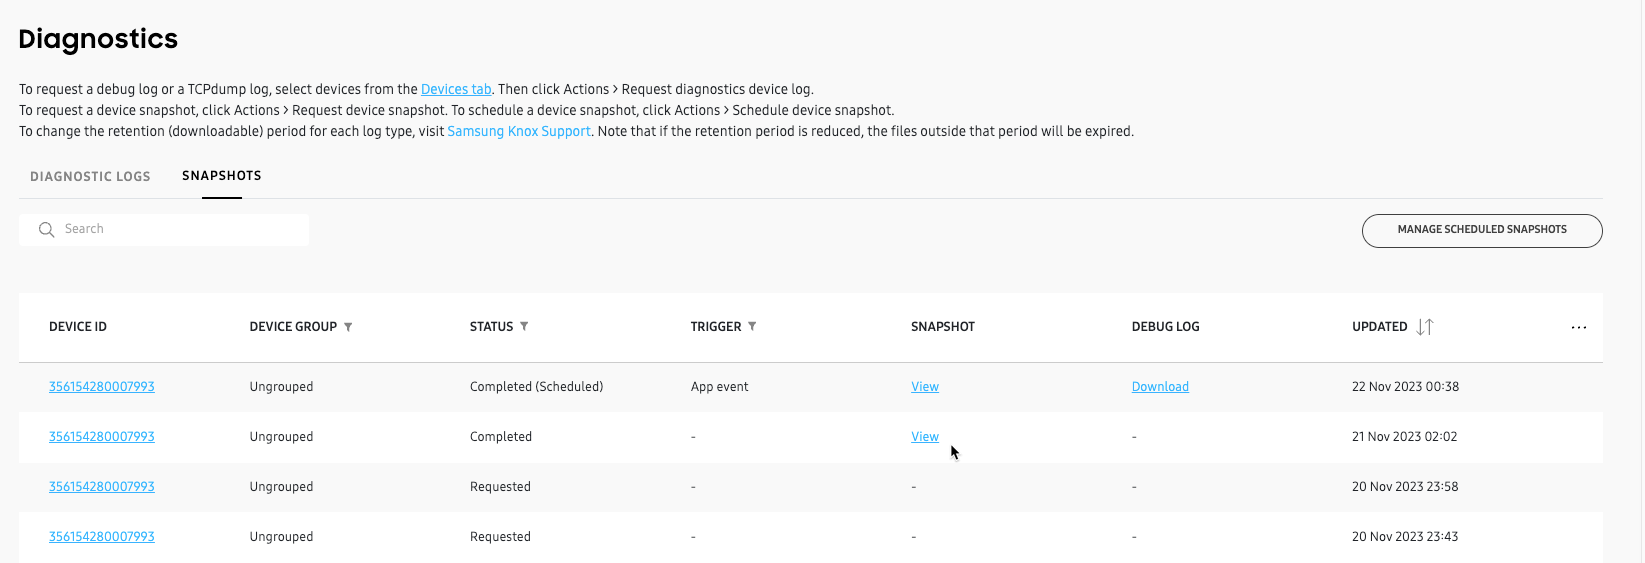Select the '20 Nov 2023 23:58' timestamp
The width and height of the screenshot is (1645, 563).
click(1405, 487)
